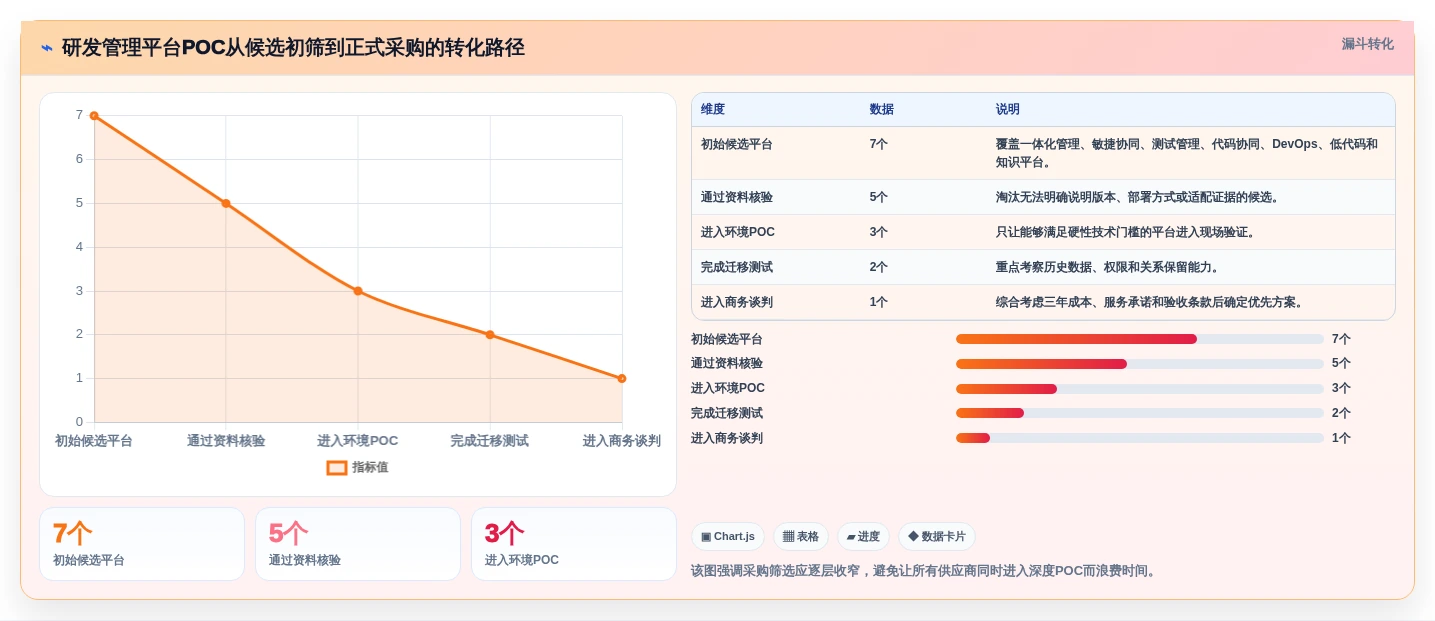Click the 7个 初始候选平台 data card
Image resolution: width=1435 pixels, height=621 pixels.
tap(142, 544)
